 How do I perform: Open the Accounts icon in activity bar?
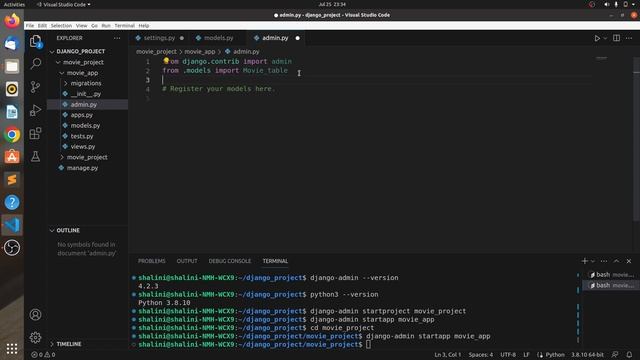coord(36,315)
